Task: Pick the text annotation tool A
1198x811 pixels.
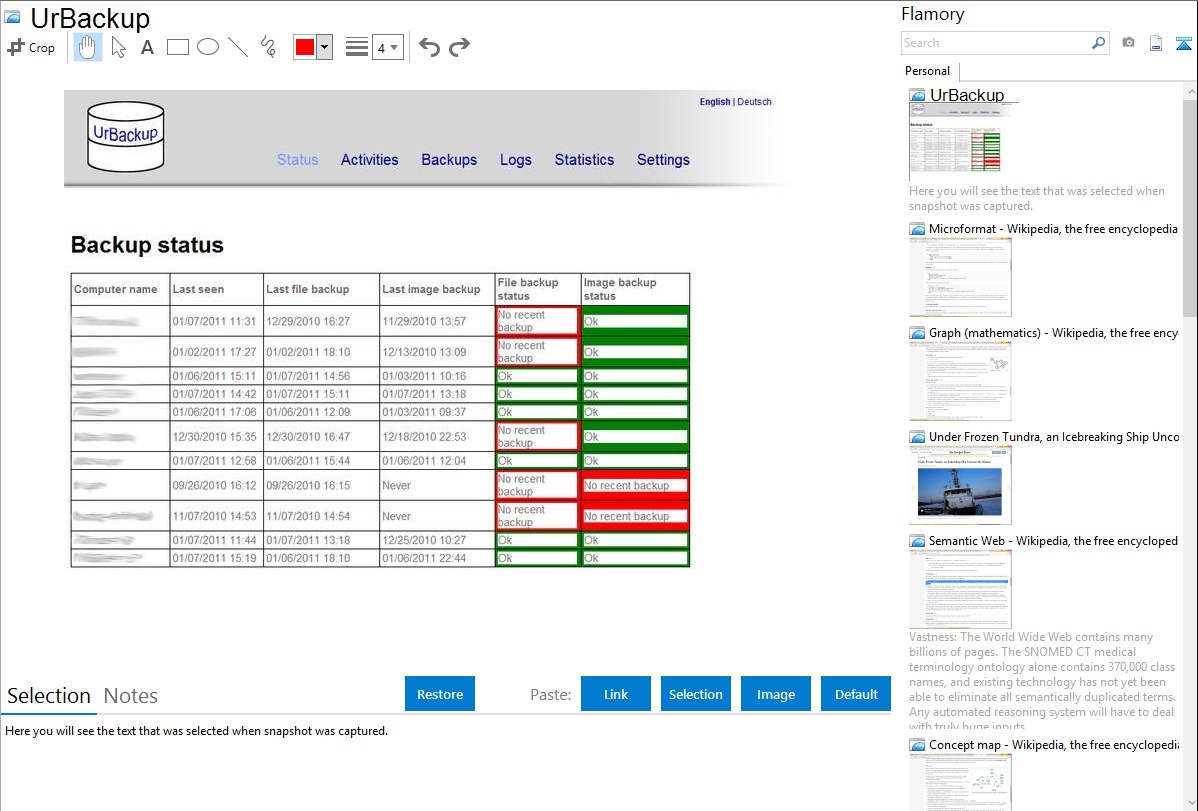Action: 147,47
